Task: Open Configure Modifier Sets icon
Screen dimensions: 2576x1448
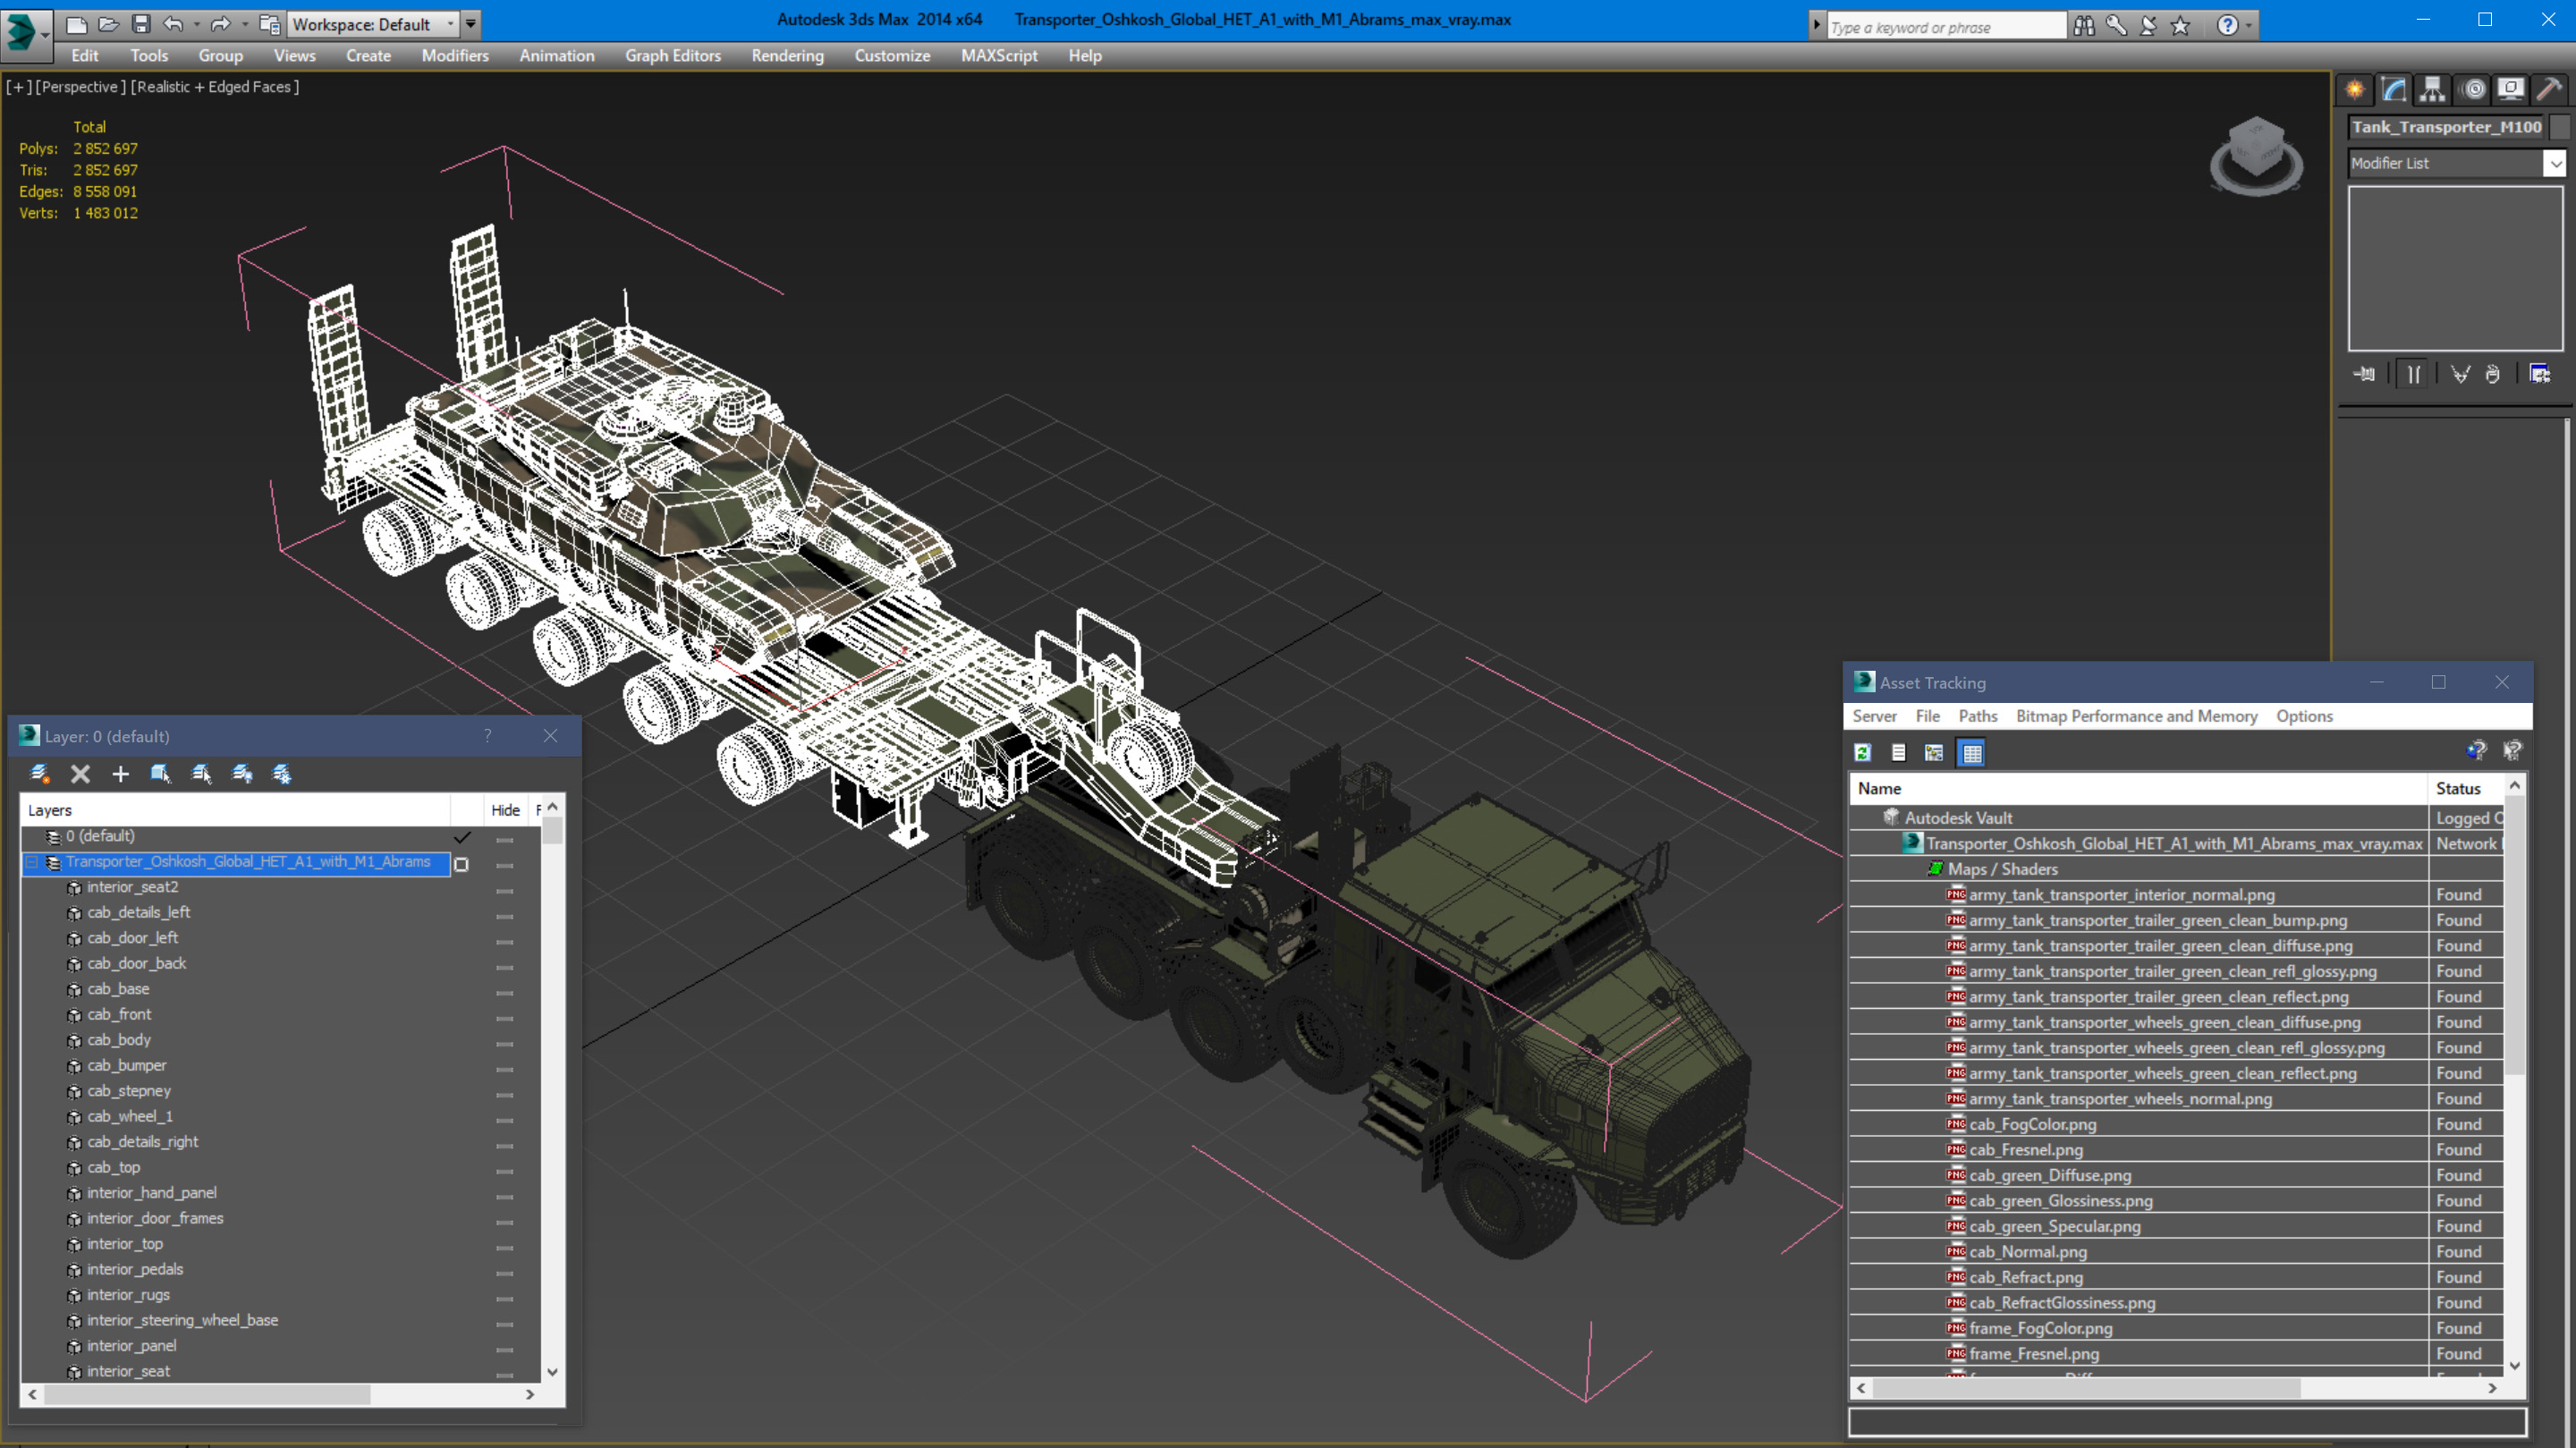Action: pyautogui.click(x=2540, y=374)
